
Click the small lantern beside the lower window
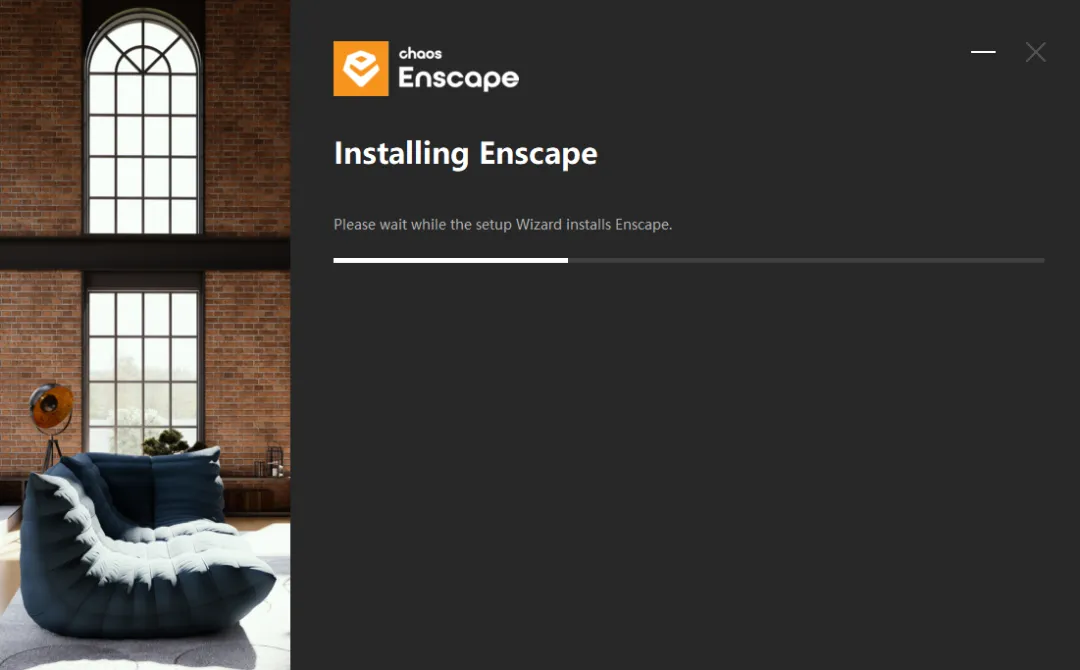(x=274, y=461)
